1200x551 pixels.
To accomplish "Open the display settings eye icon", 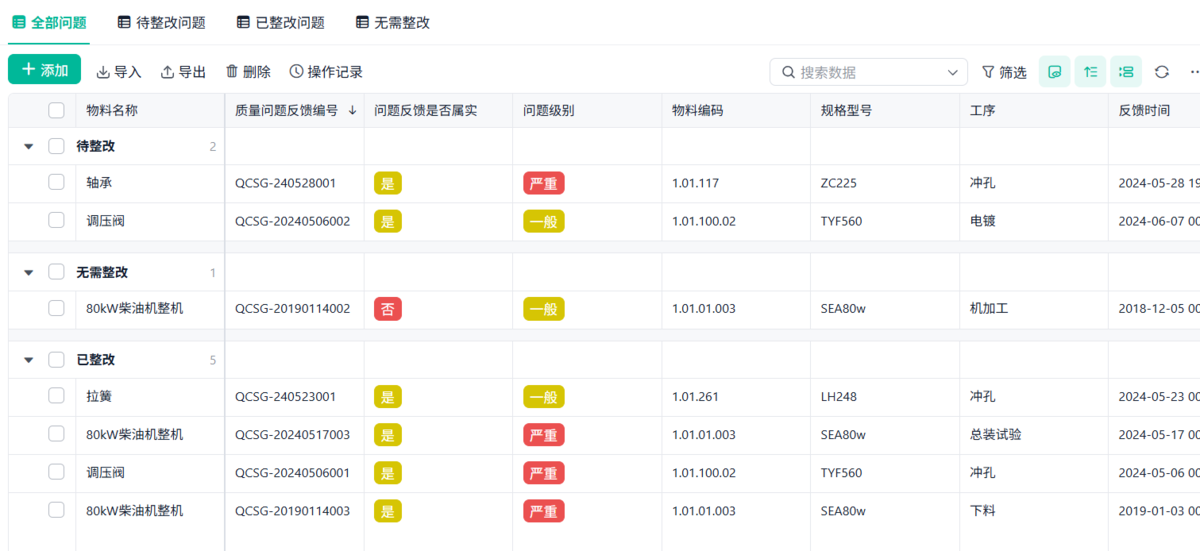I will [1054, 72].
